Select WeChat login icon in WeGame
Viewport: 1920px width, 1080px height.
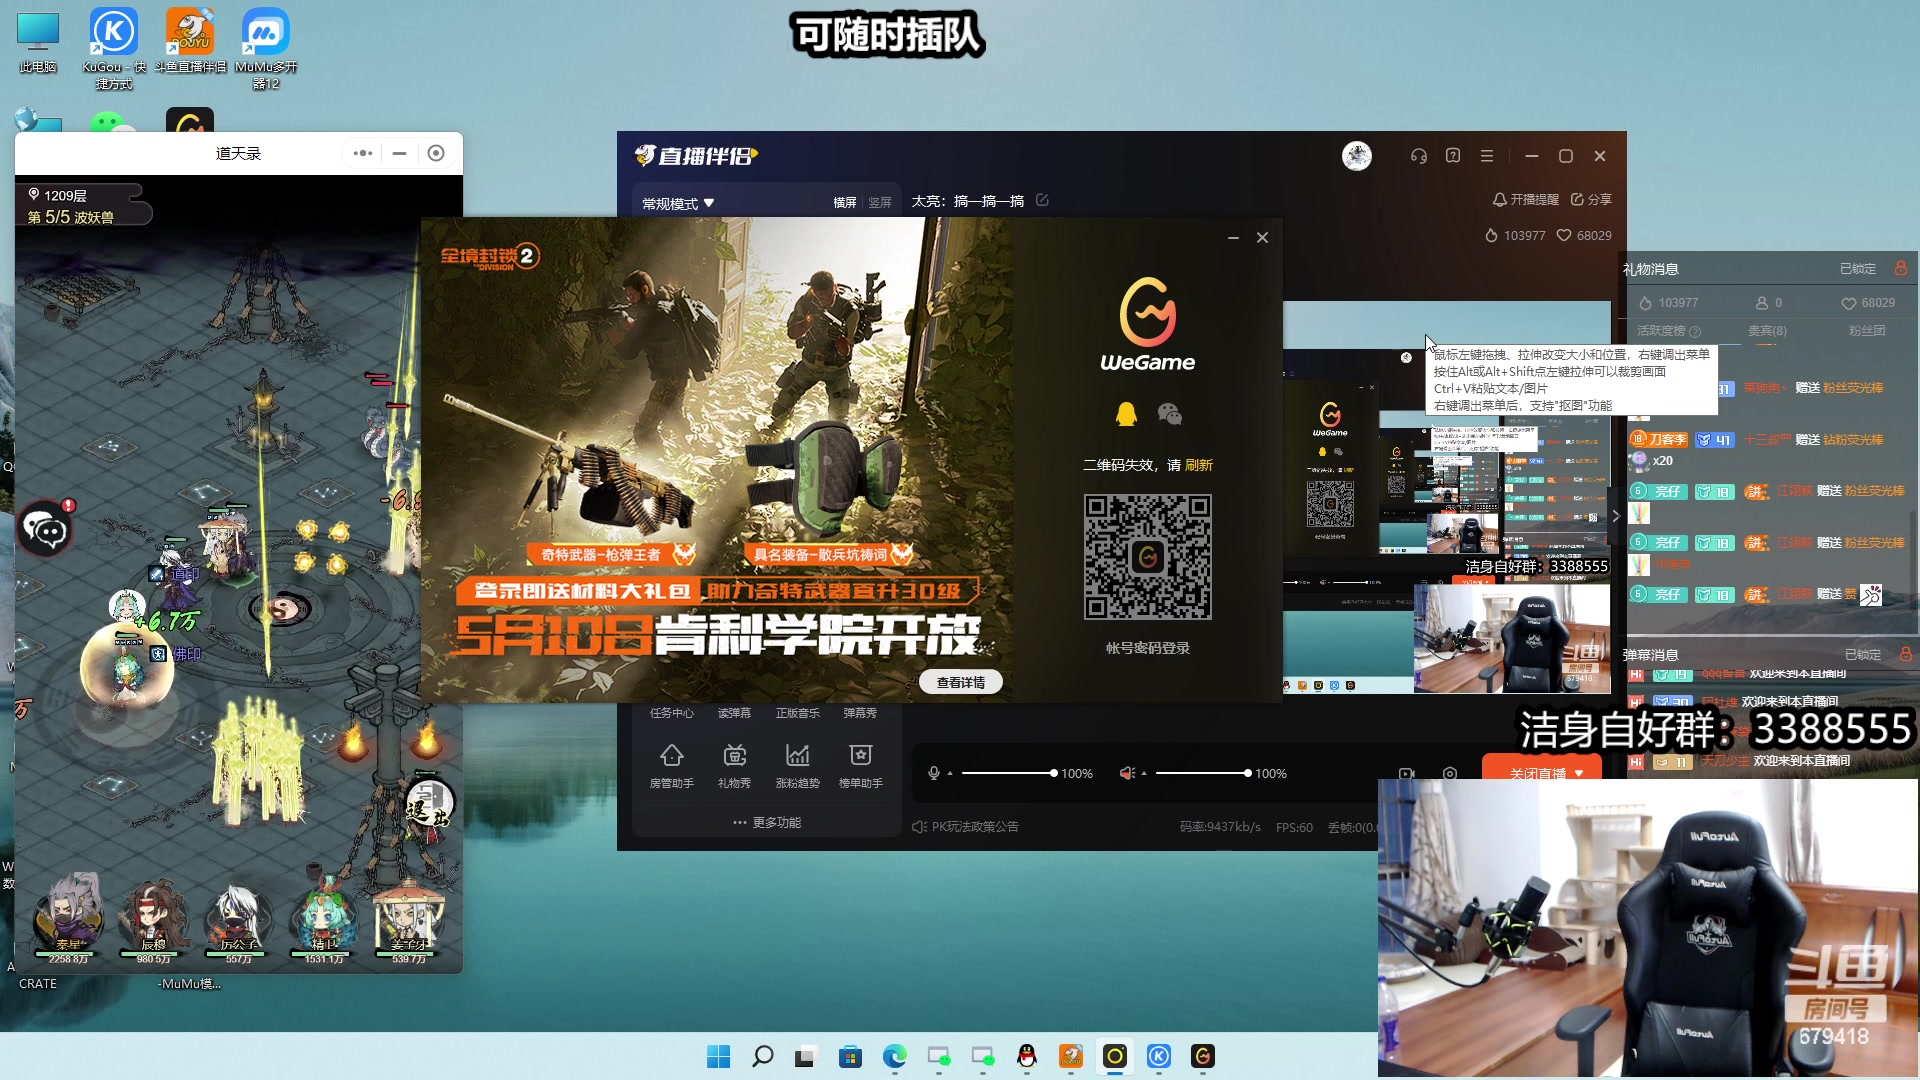[x=1170, y=414]
